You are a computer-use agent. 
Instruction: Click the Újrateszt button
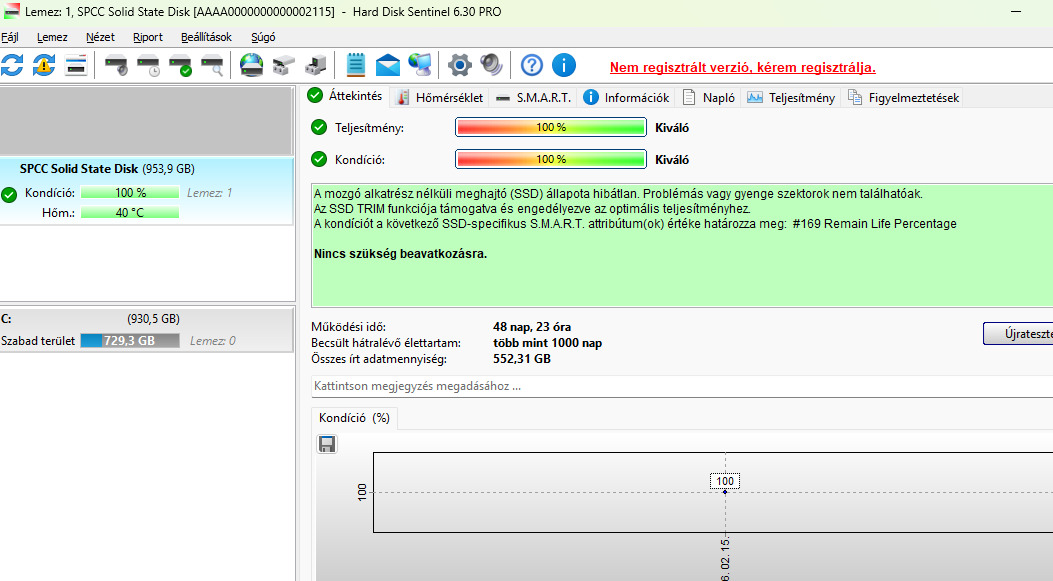pyautogui.click(x=1018, y=333)
